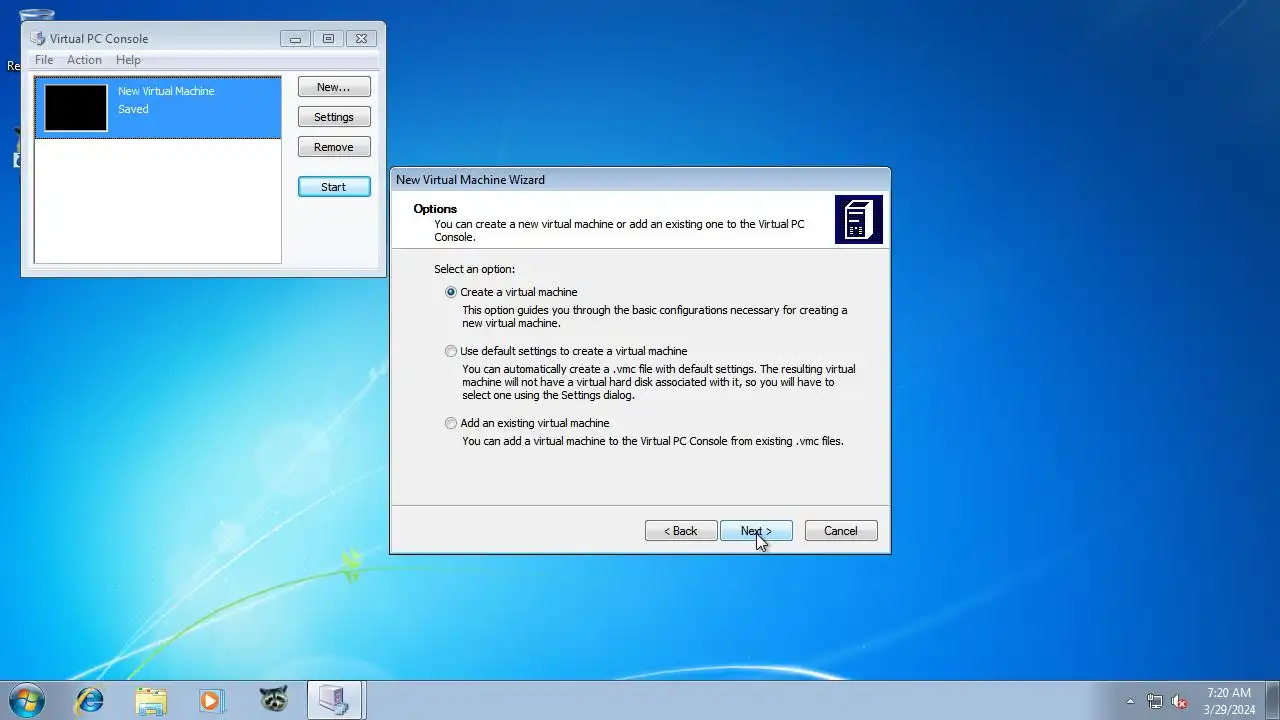Start the New Virtual Machine
The height and width of the screenshot is (720, 1280).
click(334, 187)
